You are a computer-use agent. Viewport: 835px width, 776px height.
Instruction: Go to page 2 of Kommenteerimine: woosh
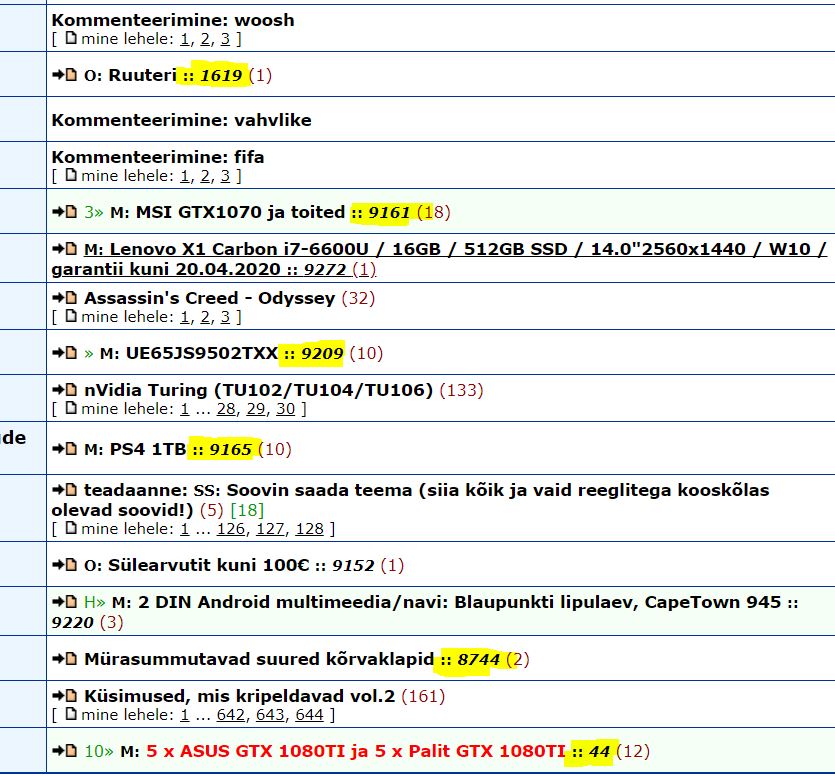pyautogui.click(x=205, y=39)
